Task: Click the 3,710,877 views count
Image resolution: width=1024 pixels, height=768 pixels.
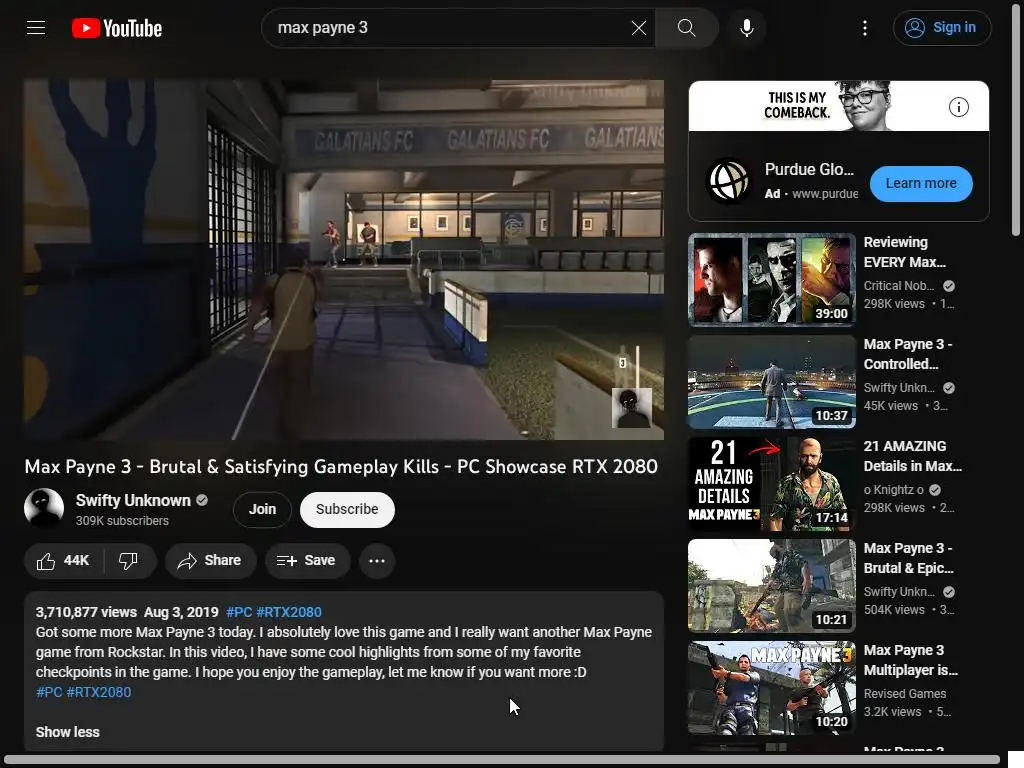Action: tap(86, 612)
